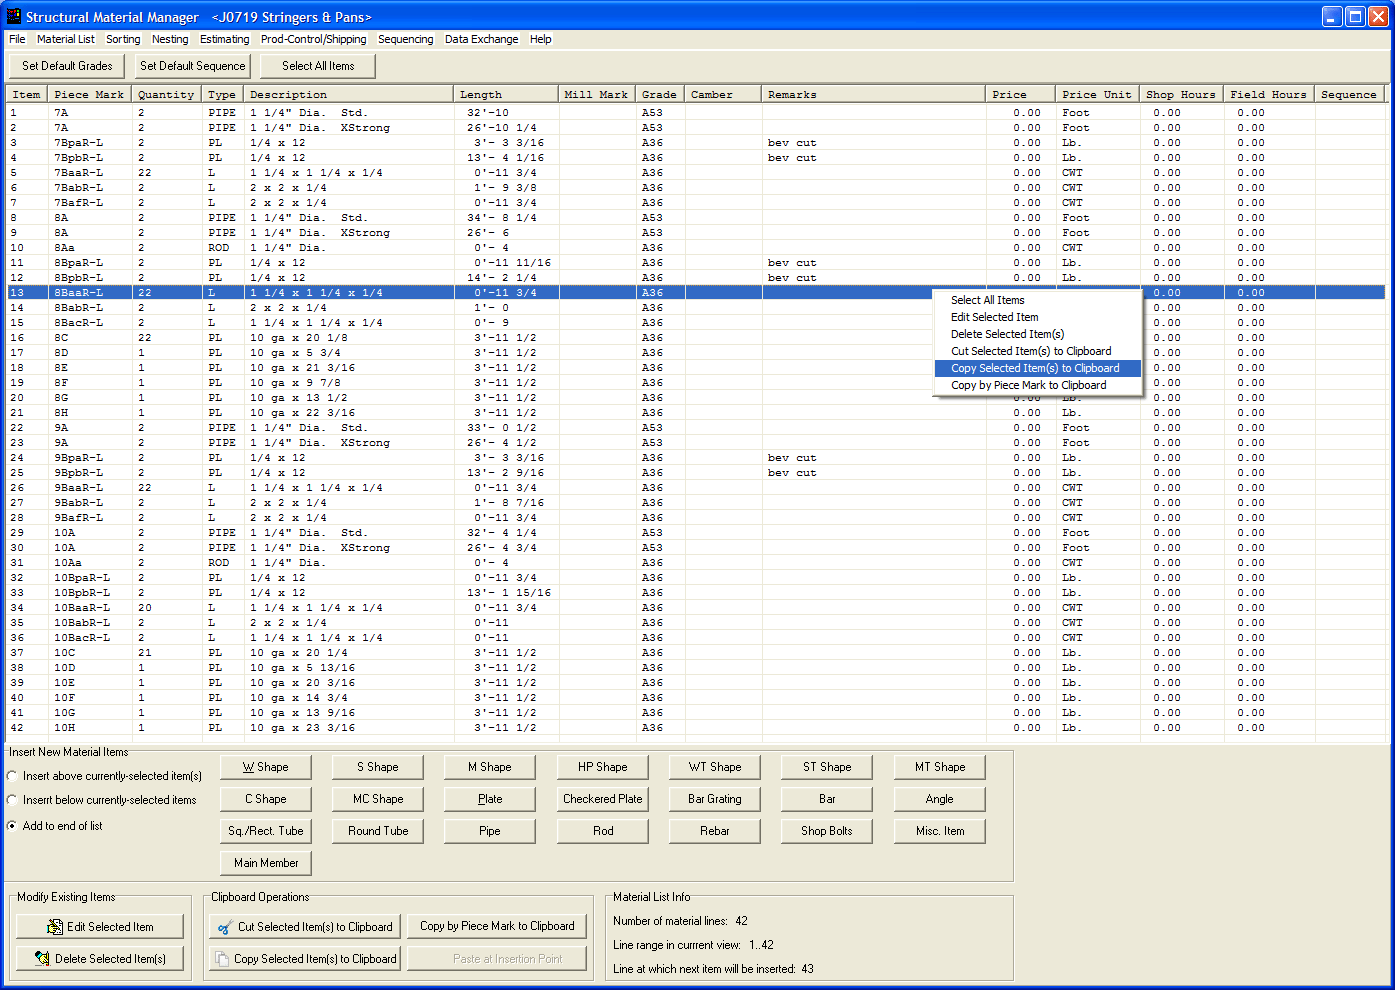
Task: Click the Quantity column header
Action: click(x=166, y=94)
